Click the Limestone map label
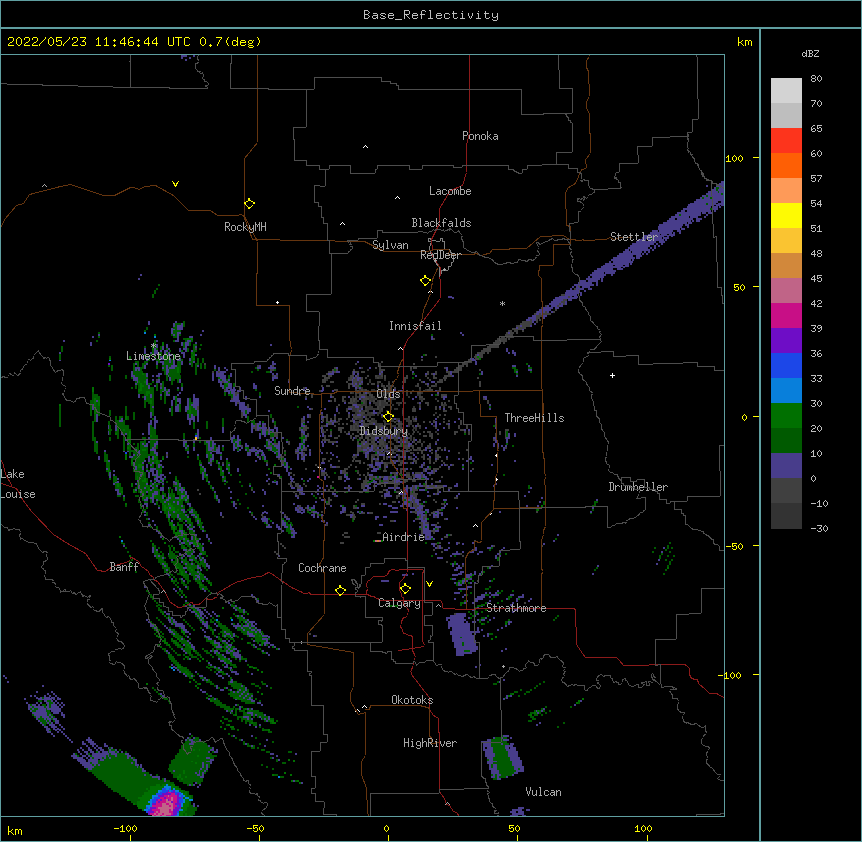Screen dimensions: 862x842 pos(153,356)
